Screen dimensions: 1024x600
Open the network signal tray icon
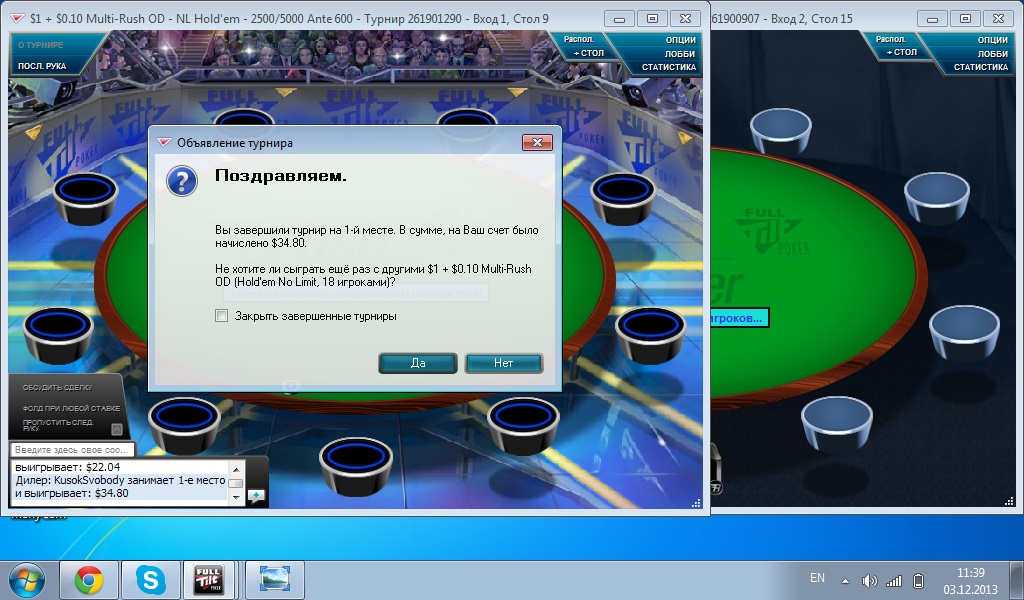[894, 580]
